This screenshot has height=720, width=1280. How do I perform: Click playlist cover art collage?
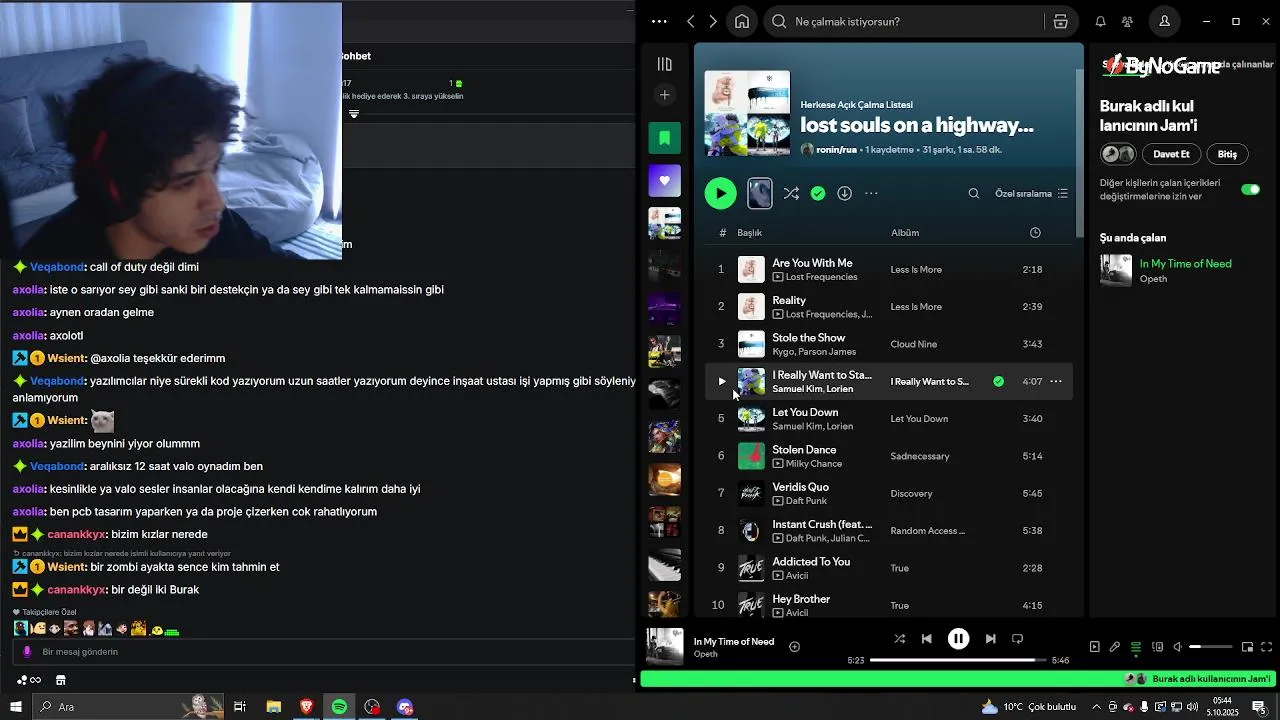pyautogui.click(x=747, y=113)
